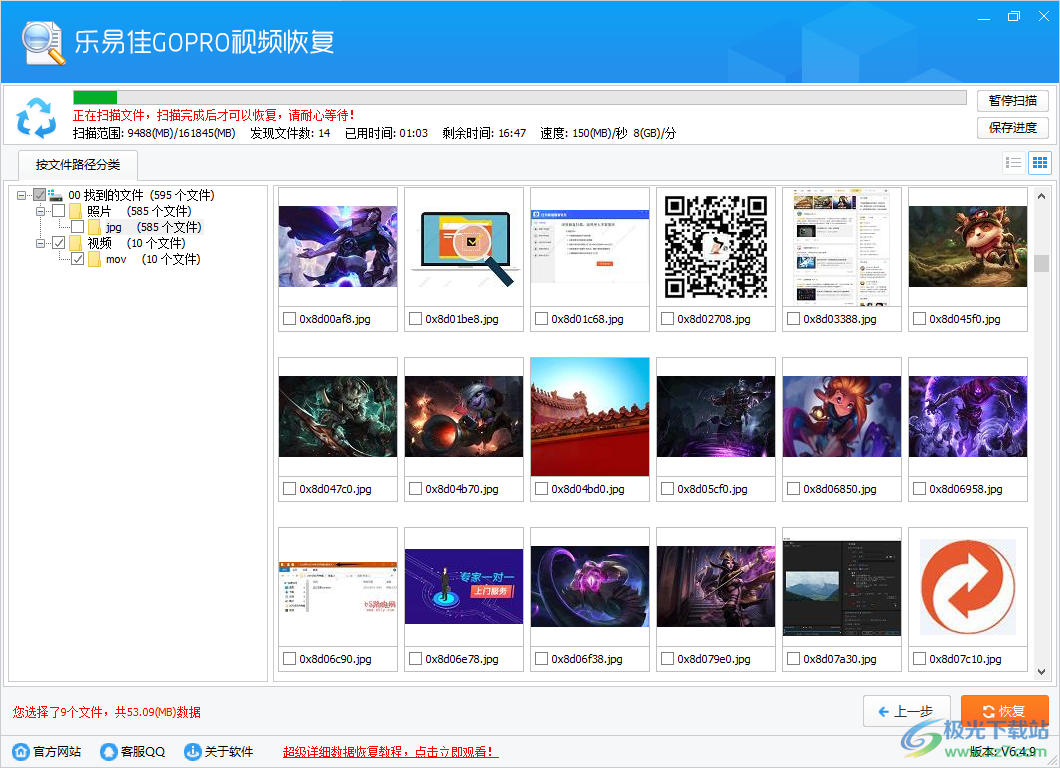The height and width of the screenshot is (768, 1060).
Task: Select tree row mov (10 个文件)
Action: click(x=153, y=259)
